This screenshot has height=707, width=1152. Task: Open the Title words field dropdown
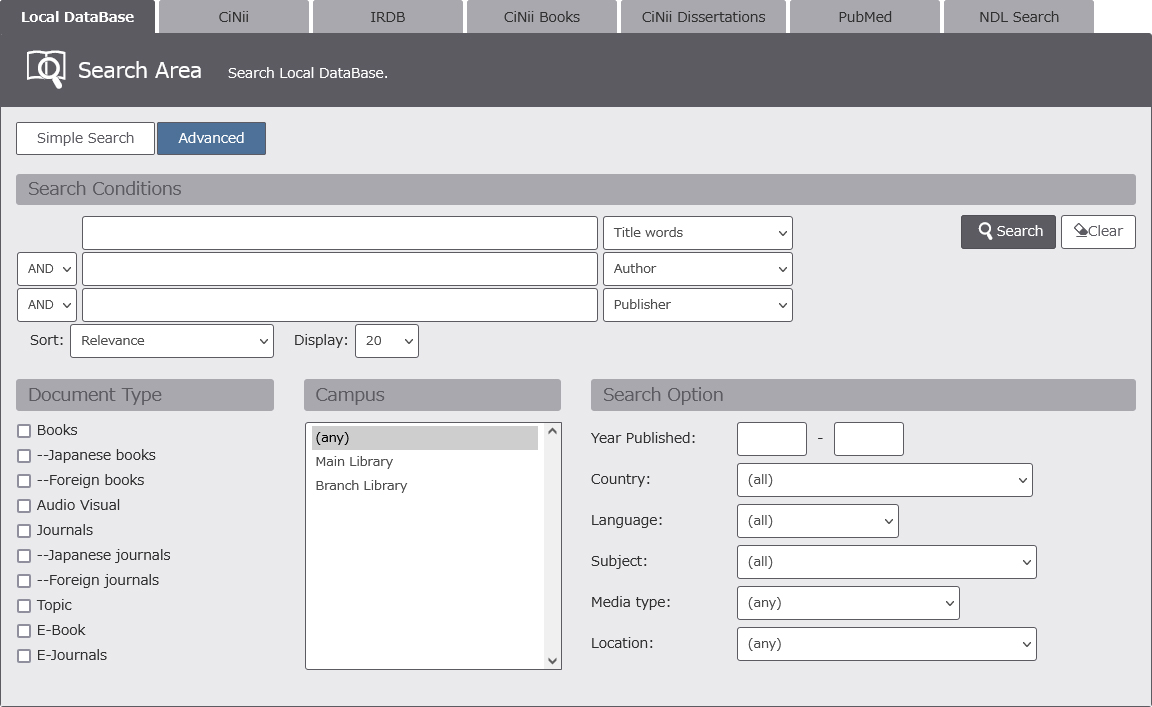697,233
